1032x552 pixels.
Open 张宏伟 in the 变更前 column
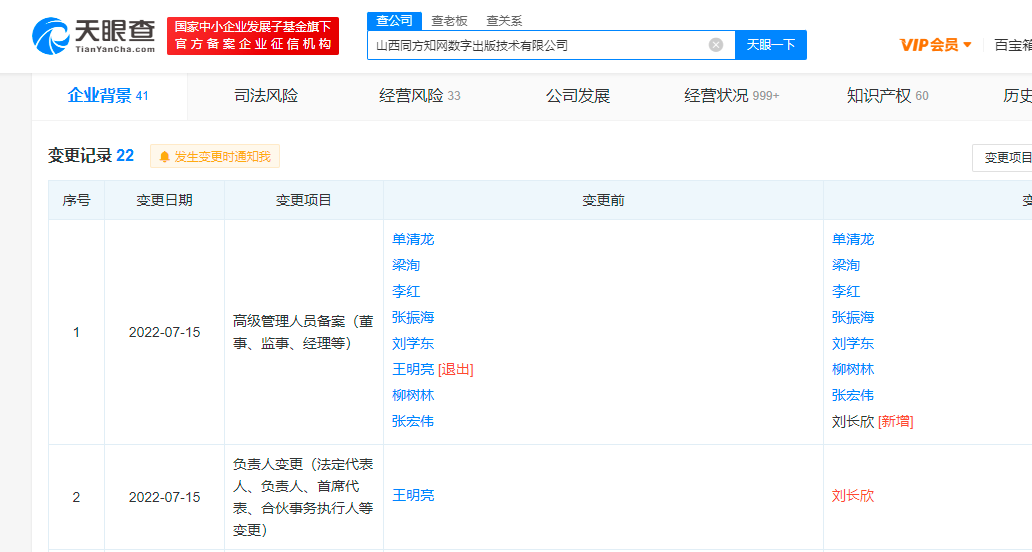click(x=413, y=422)
